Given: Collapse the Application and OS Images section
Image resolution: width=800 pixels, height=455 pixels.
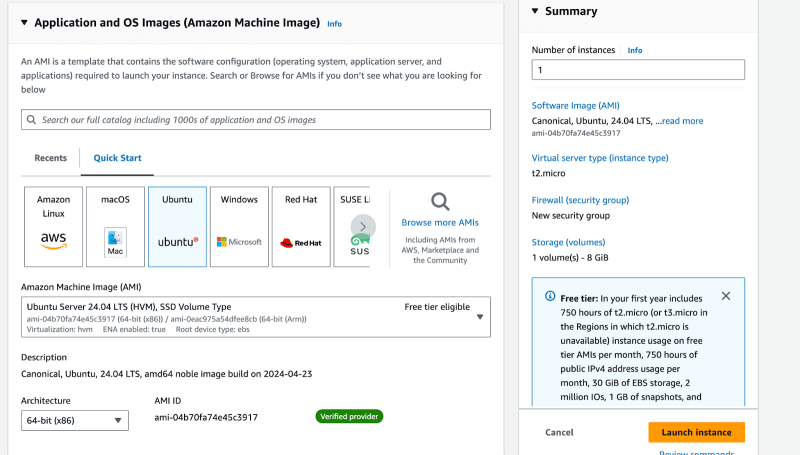Looking at the screenshot, I should point(24,22).
